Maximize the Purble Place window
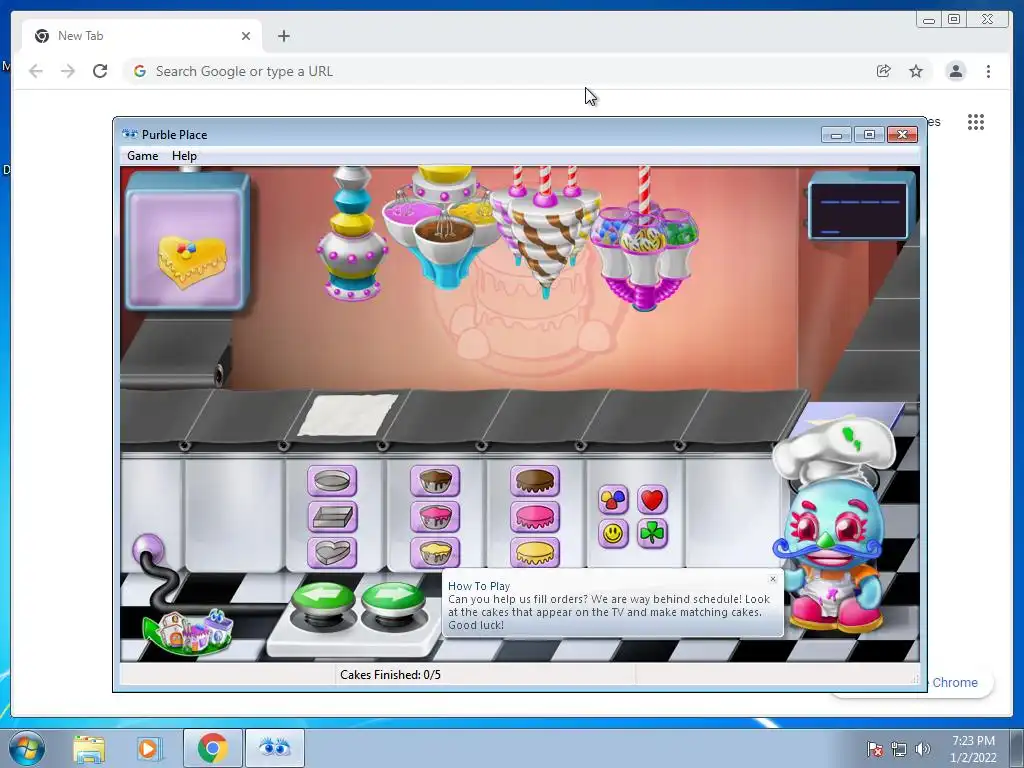1024x768 pixels. coord(869,135)
